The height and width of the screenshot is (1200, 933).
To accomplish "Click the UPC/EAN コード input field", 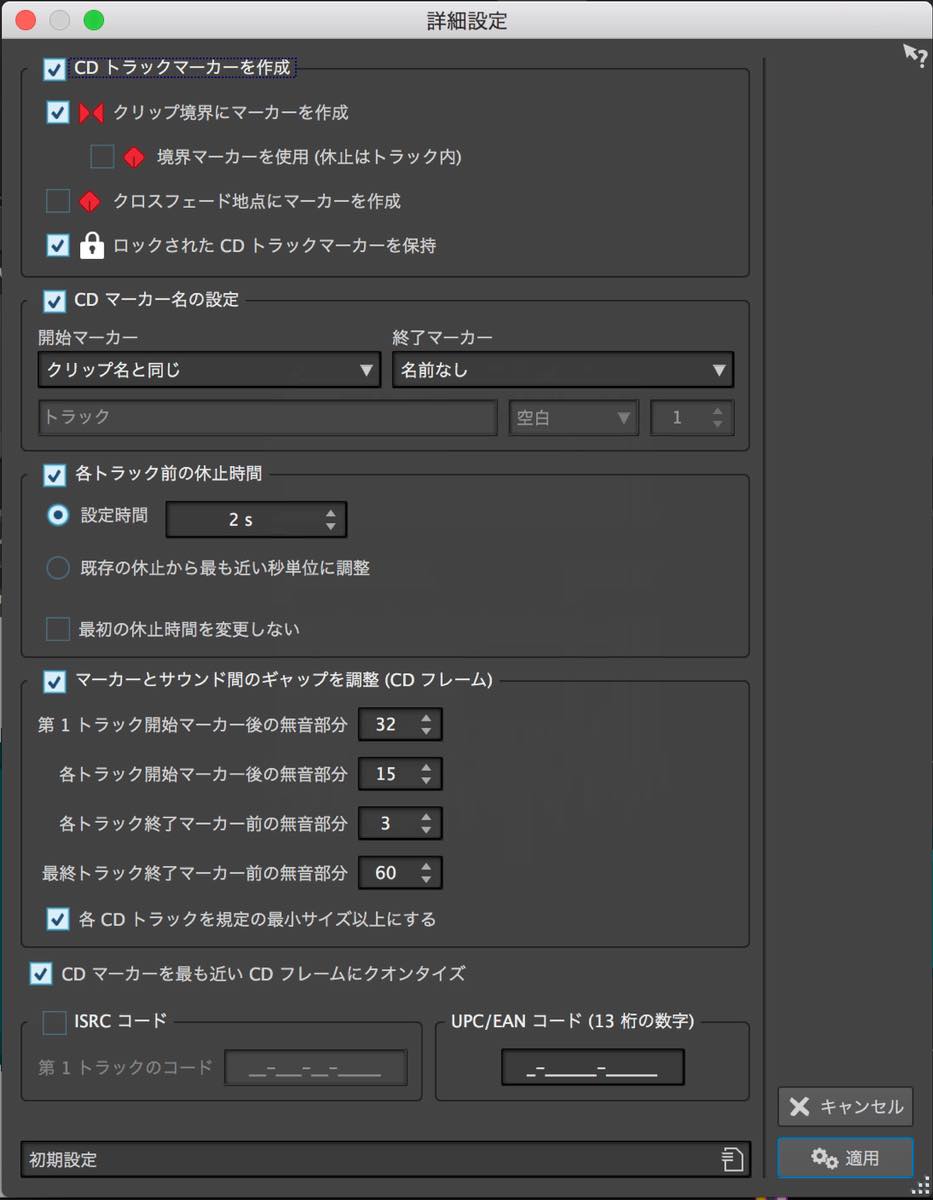I will [x=593, y=1068].
